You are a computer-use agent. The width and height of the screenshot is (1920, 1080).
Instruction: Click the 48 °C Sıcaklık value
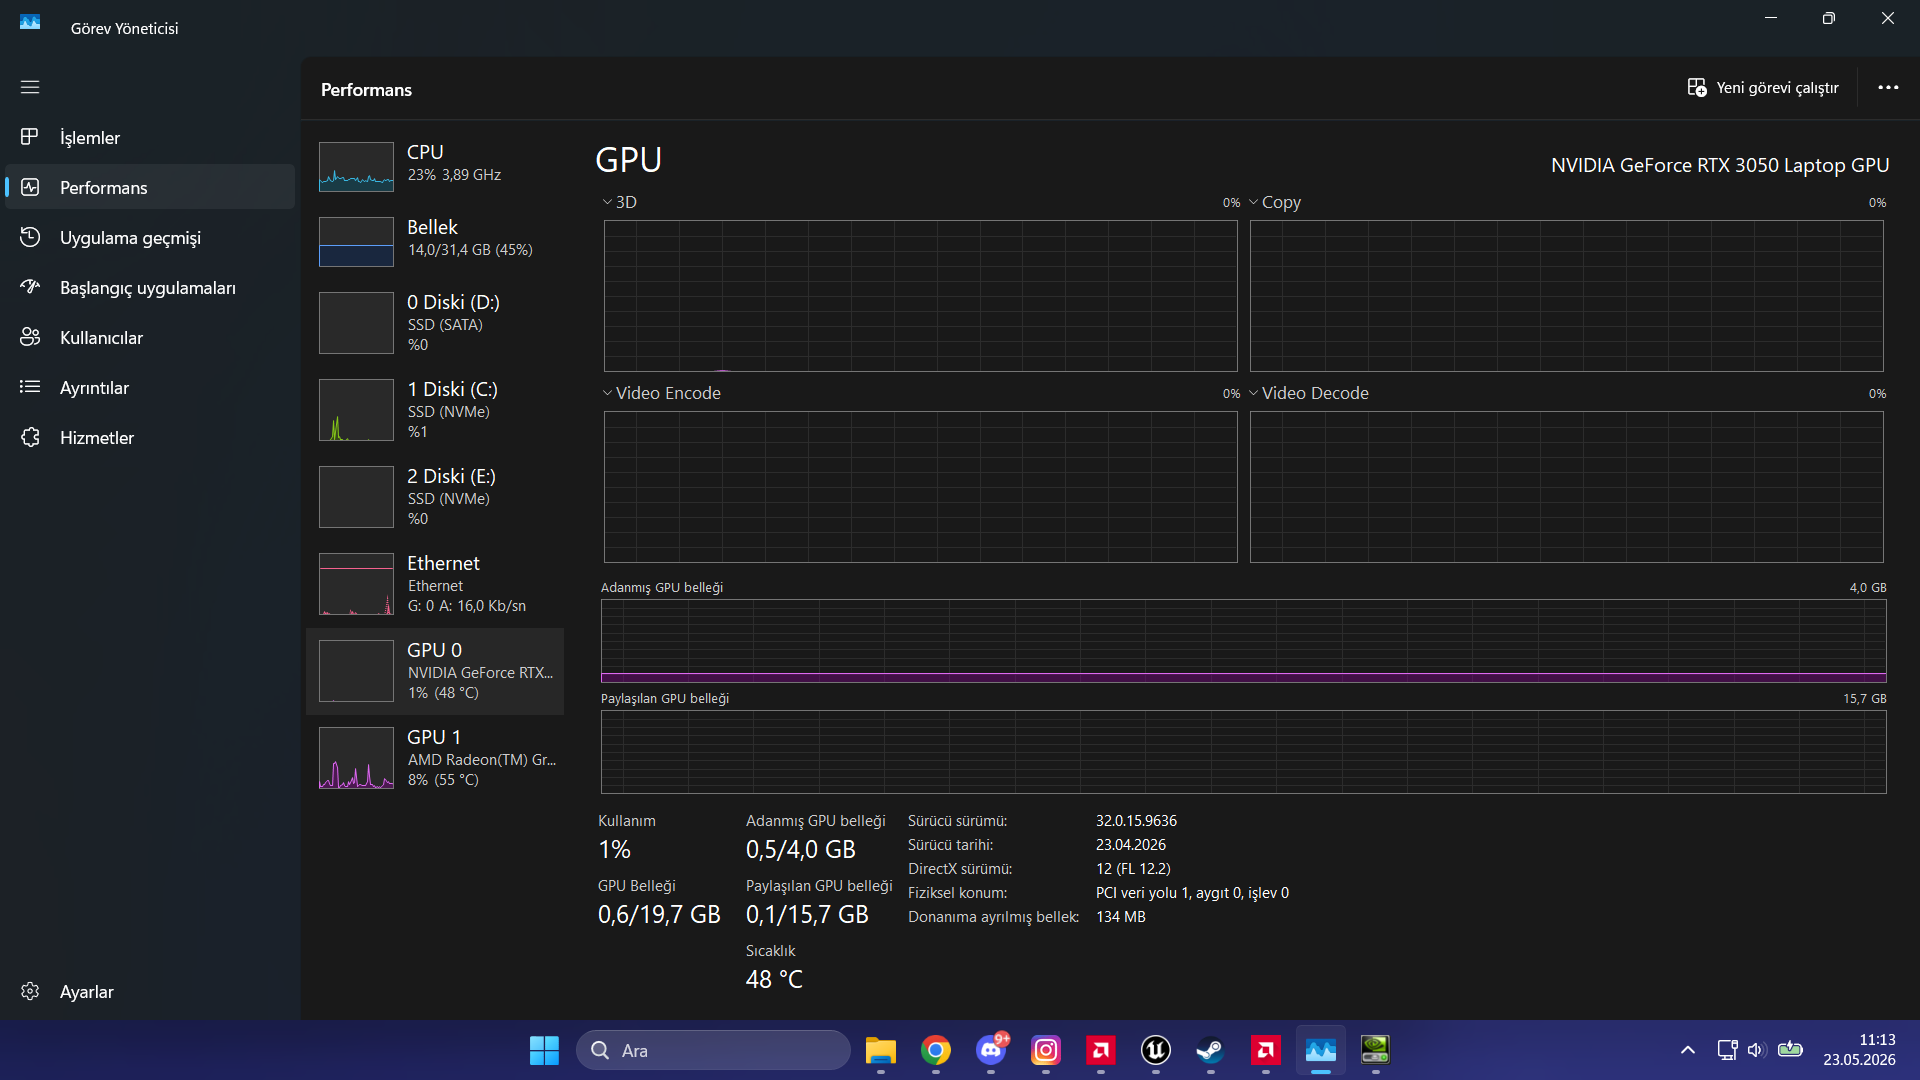tap(774, 980)
